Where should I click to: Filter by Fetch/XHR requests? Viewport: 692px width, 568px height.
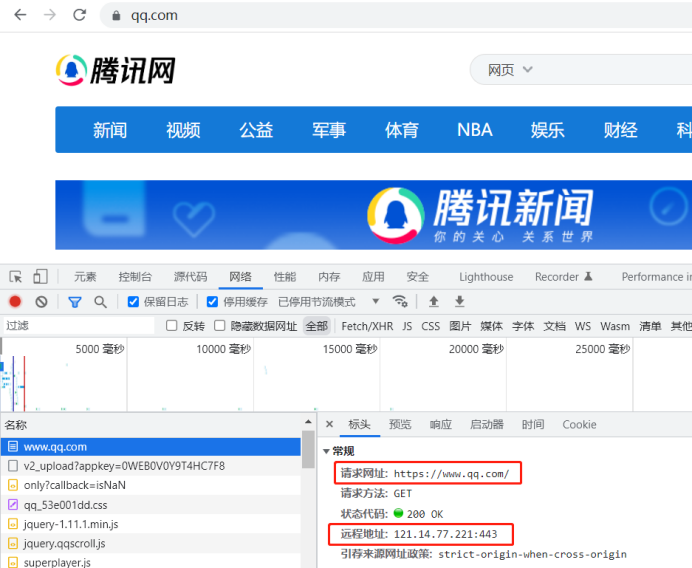click(x=367, y=326)
